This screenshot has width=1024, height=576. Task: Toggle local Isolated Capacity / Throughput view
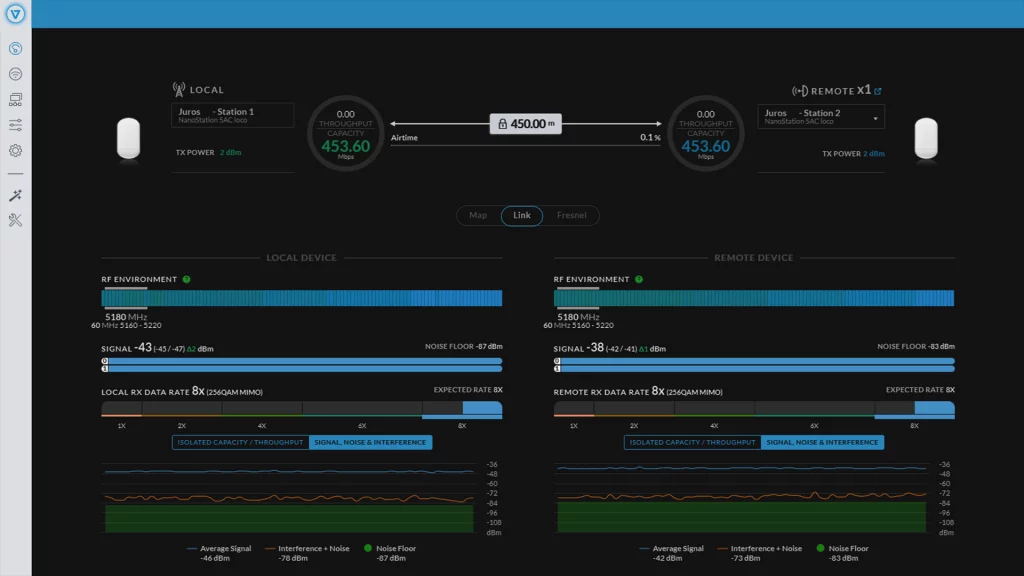point(240,442)
